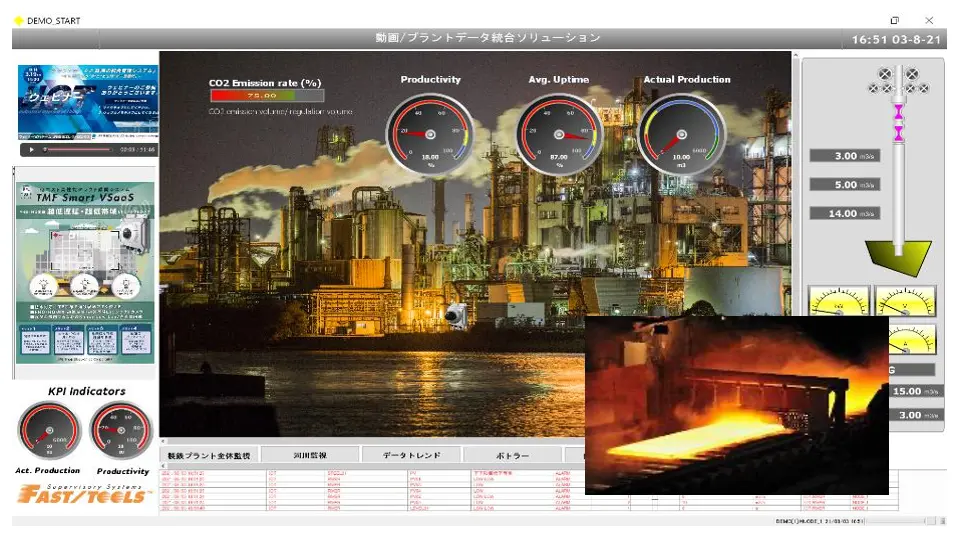Click the DEMO_START title icon

pyautogui.click(x=18, y=20)
